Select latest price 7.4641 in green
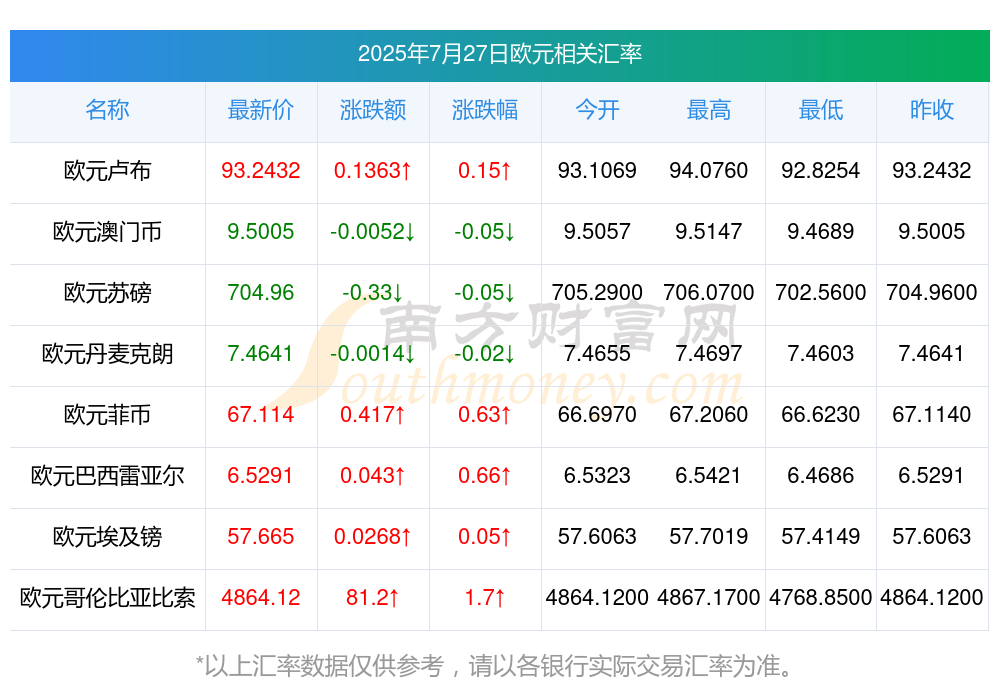The height and width of the screenshot is (698, 1000). coord(261,353)
